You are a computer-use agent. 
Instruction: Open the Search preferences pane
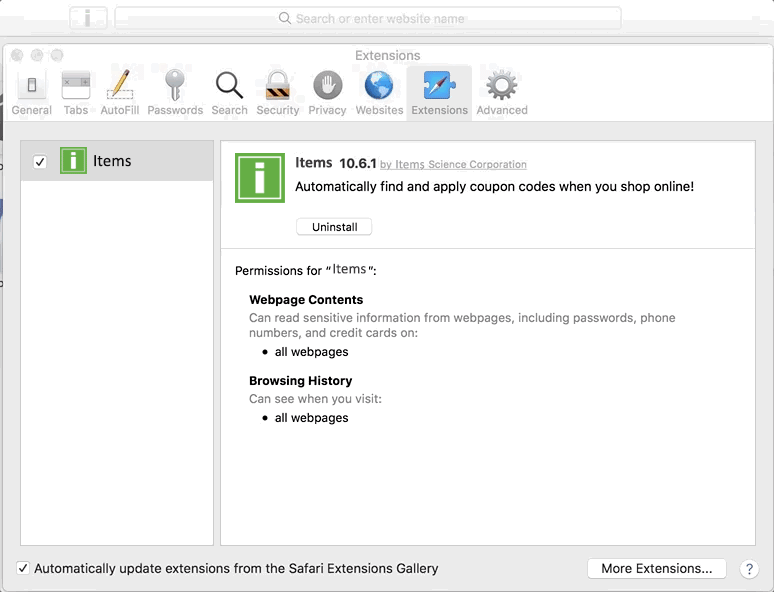230,93
